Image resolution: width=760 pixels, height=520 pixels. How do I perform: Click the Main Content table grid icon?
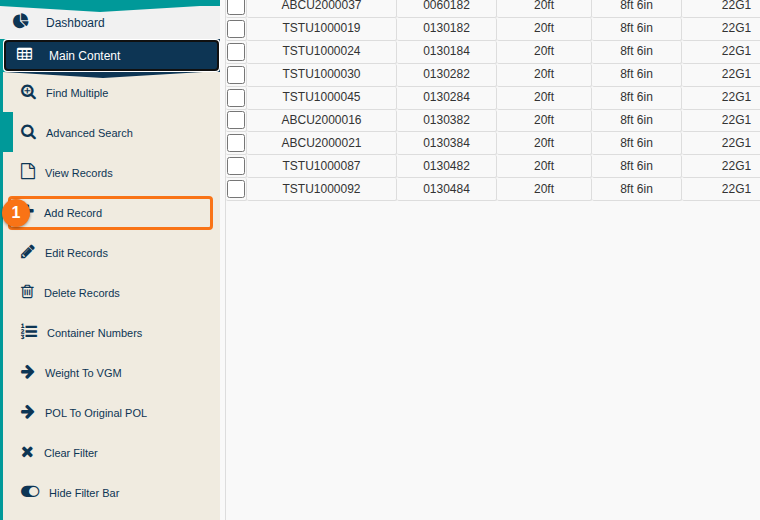(25, 54)
